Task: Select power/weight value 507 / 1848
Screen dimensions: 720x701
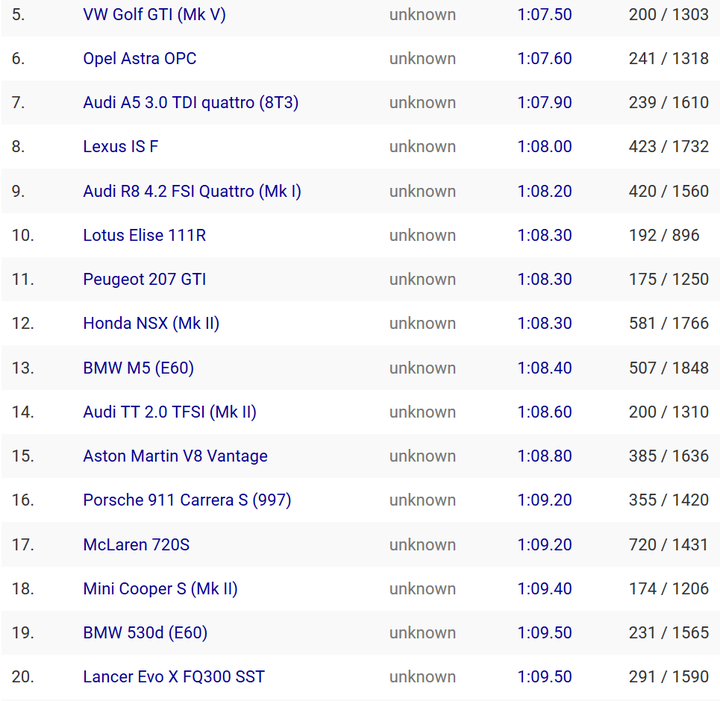Action: click(x=669, y=368)
